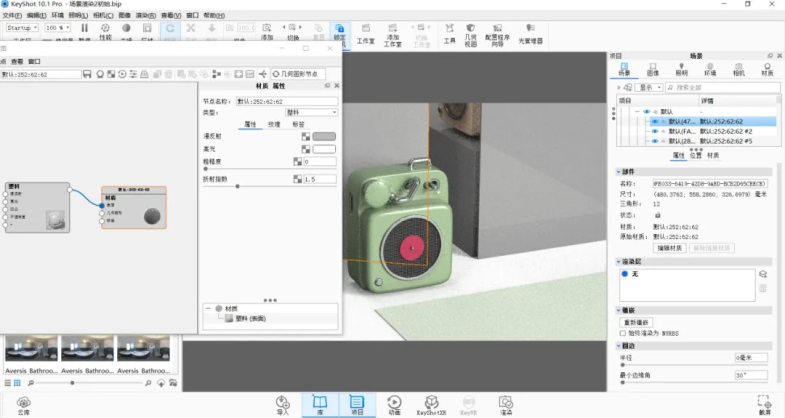The width and height of the screenshot is (785, 418).
Task: Click the save icon in material graph toolbar
Action: point(87,74)
